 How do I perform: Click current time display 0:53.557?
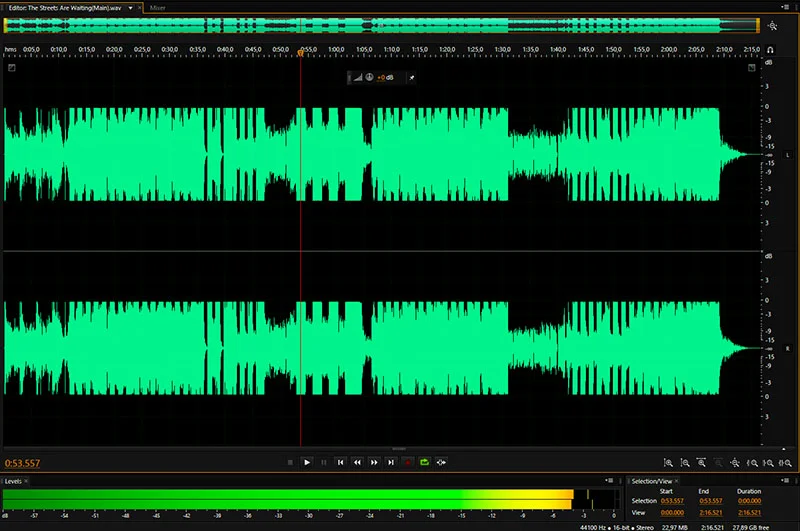[22, 463]
